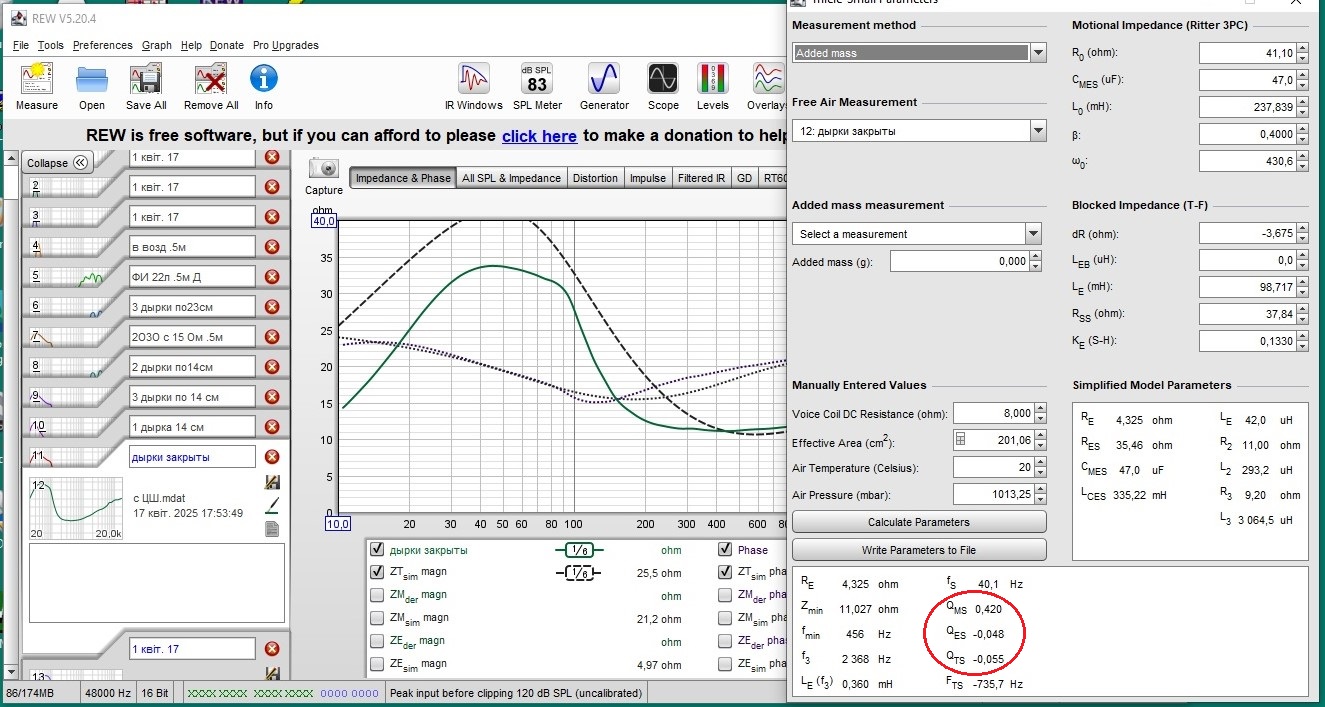Open the Info panel icon
The height and width of the screenshot is (707, 1325).
coord(263,78)
